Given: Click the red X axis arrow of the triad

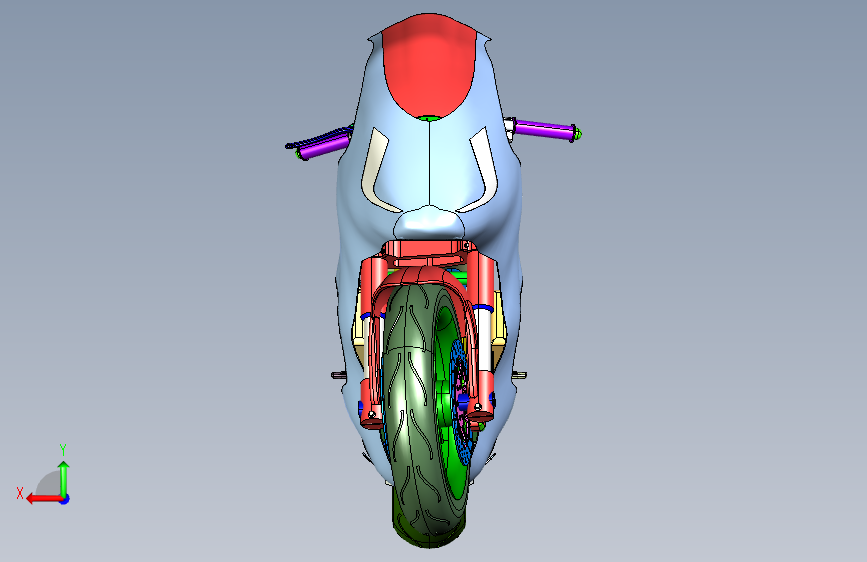Looking at the screenshot, I should tap(43, 499).
